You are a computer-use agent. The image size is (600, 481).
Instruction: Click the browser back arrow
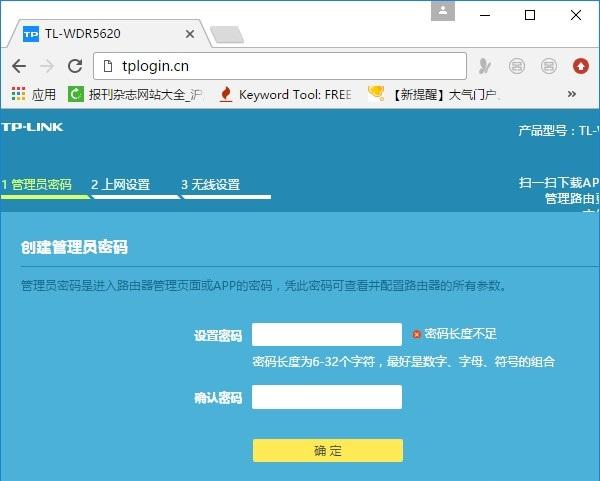point(19,66)
